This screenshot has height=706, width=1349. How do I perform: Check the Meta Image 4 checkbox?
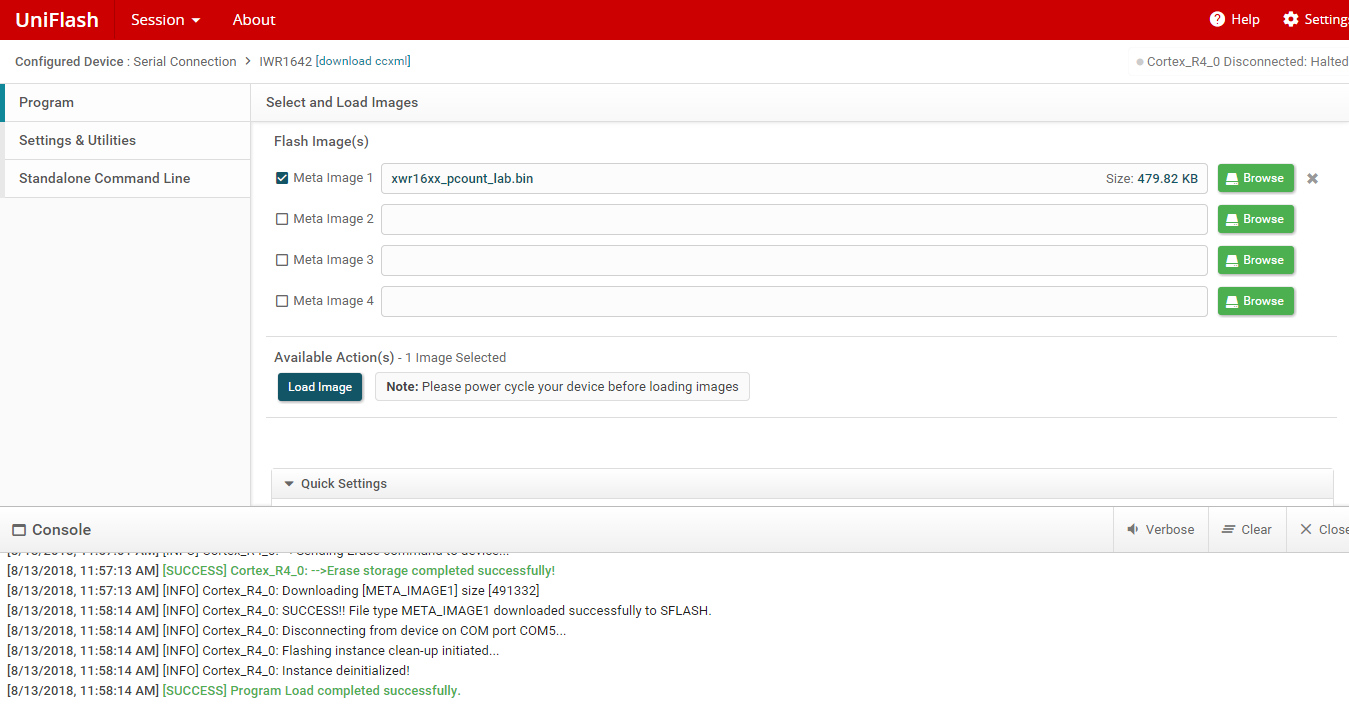pos(282,301)
